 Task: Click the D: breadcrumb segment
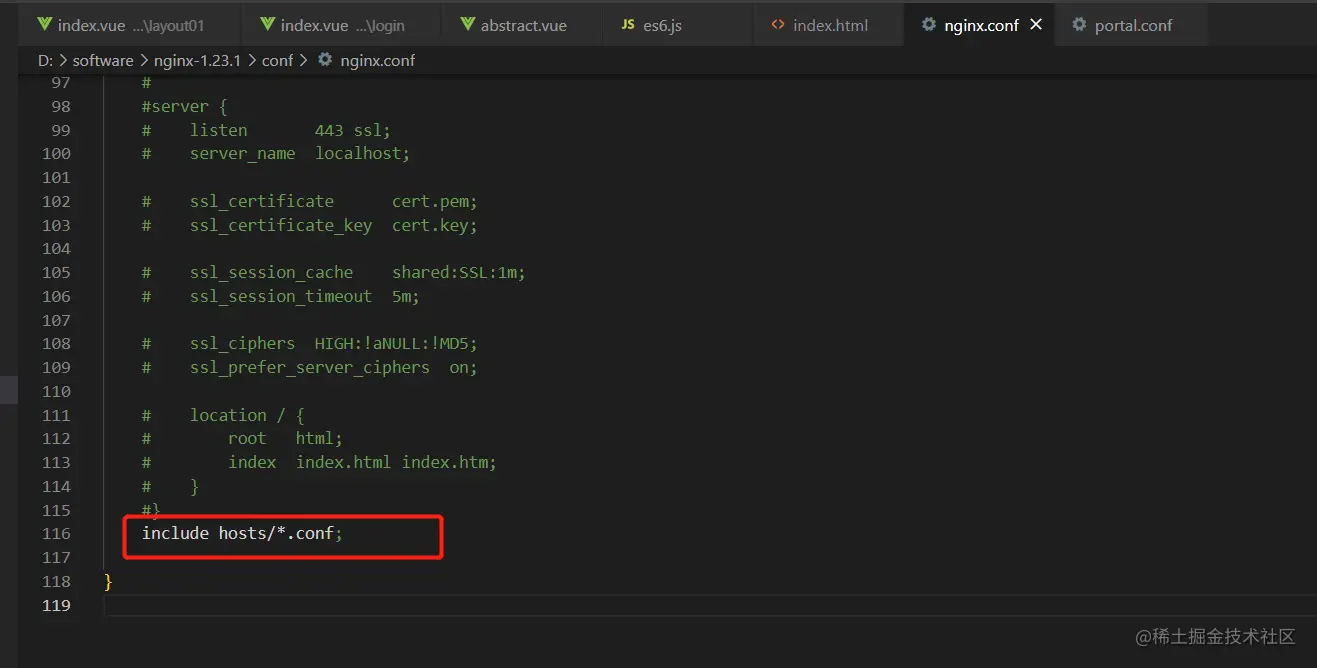point(46,60)
